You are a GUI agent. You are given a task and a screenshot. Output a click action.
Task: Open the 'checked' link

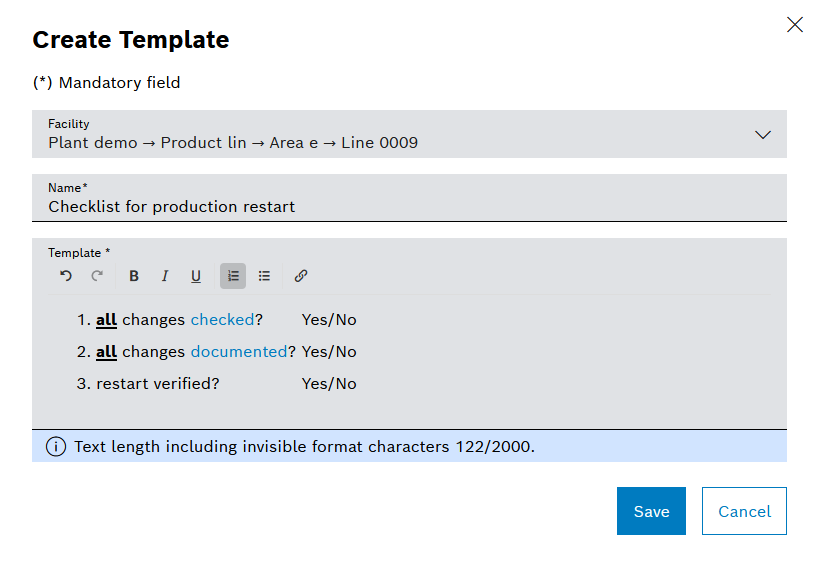click(223, 320)
